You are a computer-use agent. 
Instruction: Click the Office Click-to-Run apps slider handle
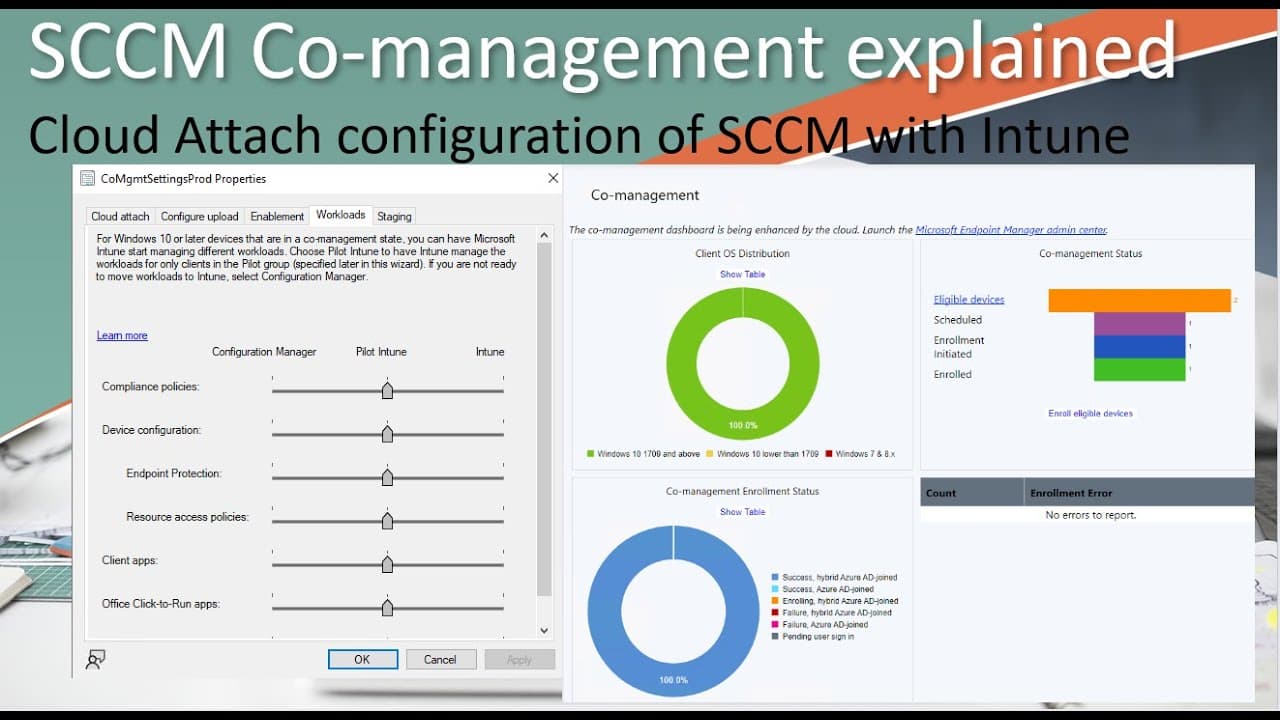coord(387,608)
